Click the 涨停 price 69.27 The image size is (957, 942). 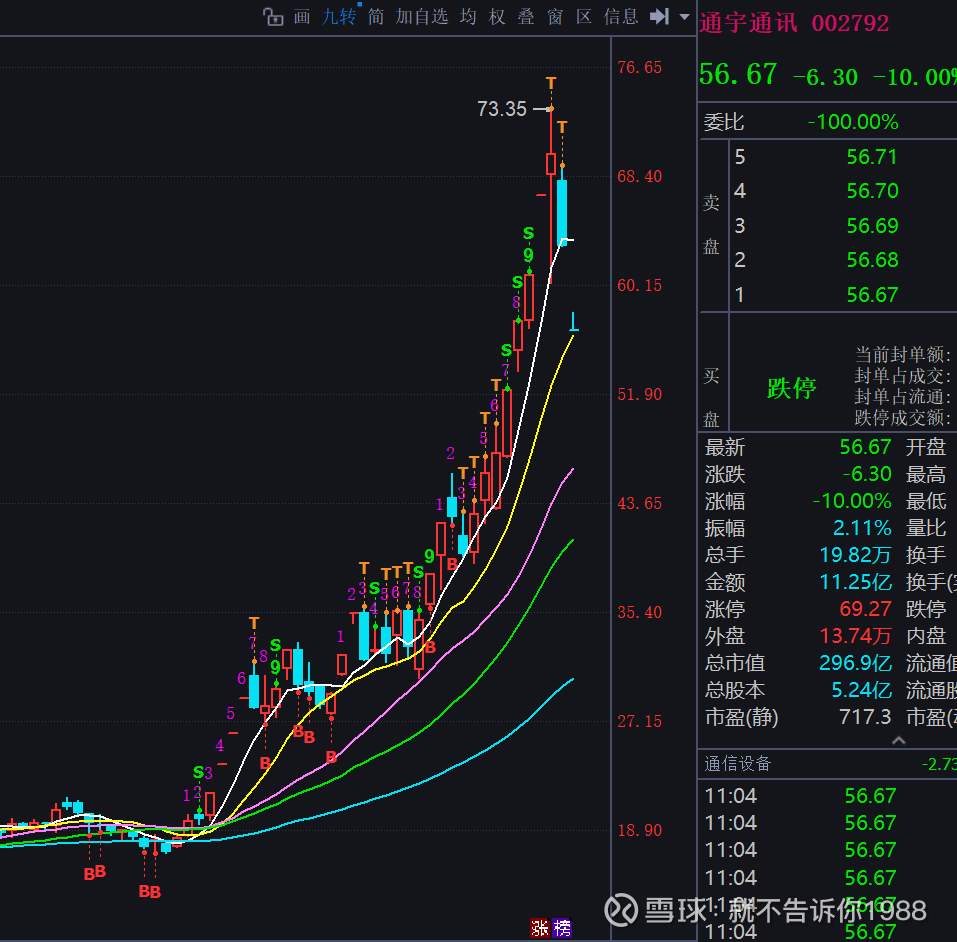click(865, 609)
